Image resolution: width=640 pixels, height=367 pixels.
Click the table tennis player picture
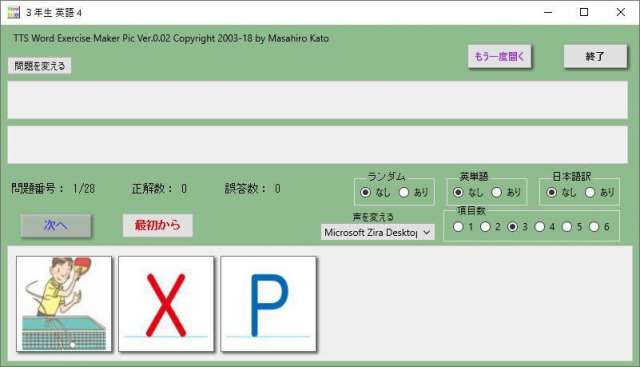(x=64, y=304)
